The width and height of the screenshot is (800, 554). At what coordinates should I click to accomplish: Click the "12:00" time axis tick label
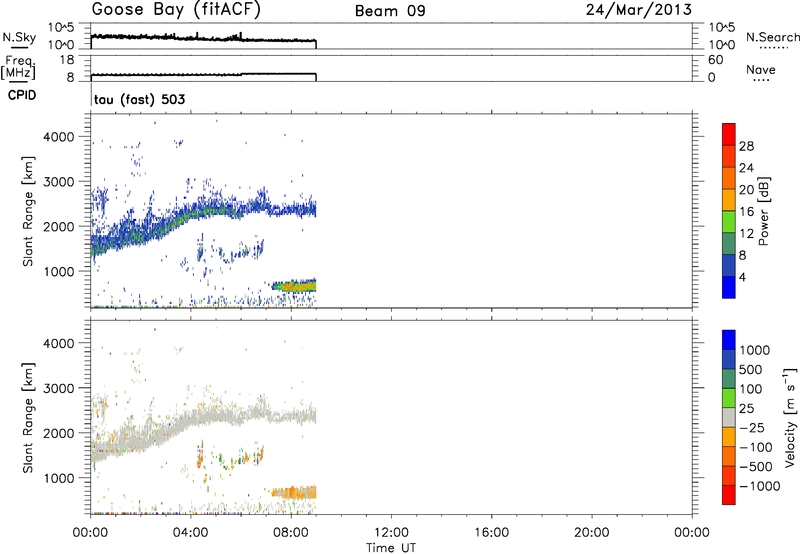[391, 533]
